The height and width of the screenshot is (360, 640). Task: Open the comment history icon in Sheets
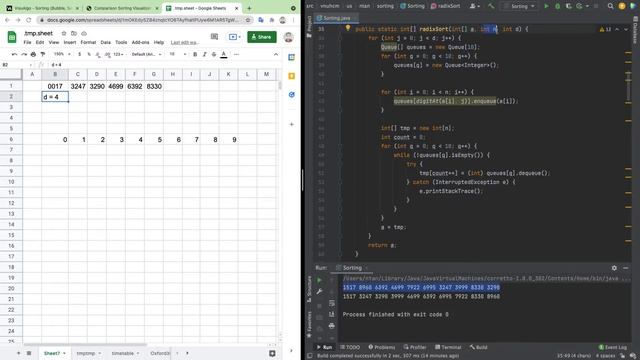214,37
